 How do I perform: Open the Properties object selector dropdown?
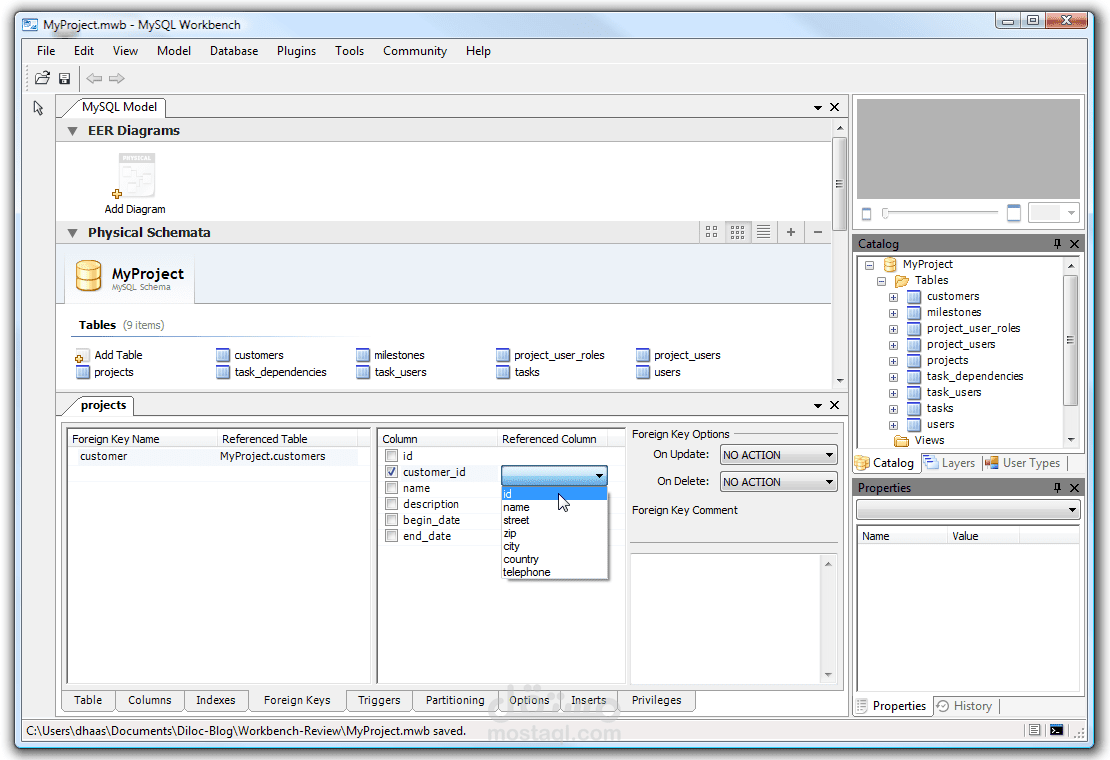tap(968, 509)
